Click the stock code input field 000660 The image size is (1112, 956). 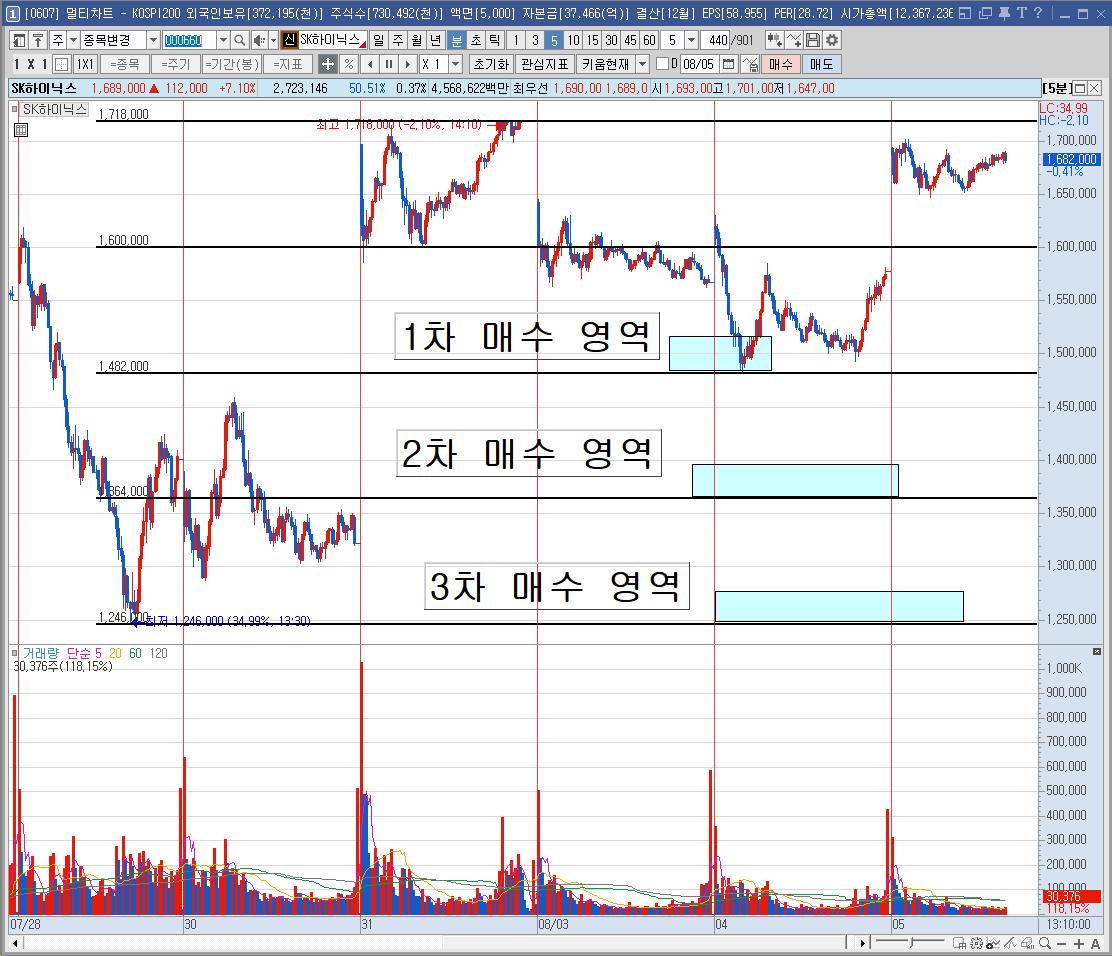pos(189,40)
